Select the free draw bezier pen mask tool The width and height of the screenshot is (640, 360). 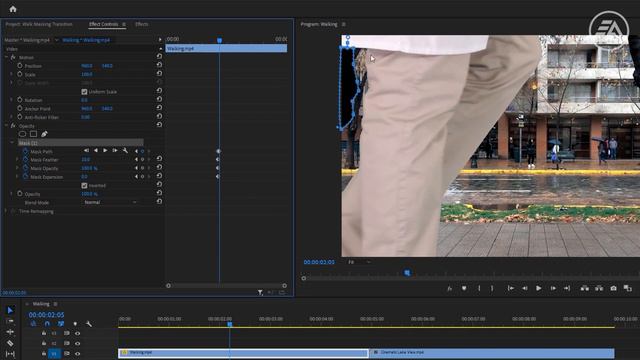44,134
